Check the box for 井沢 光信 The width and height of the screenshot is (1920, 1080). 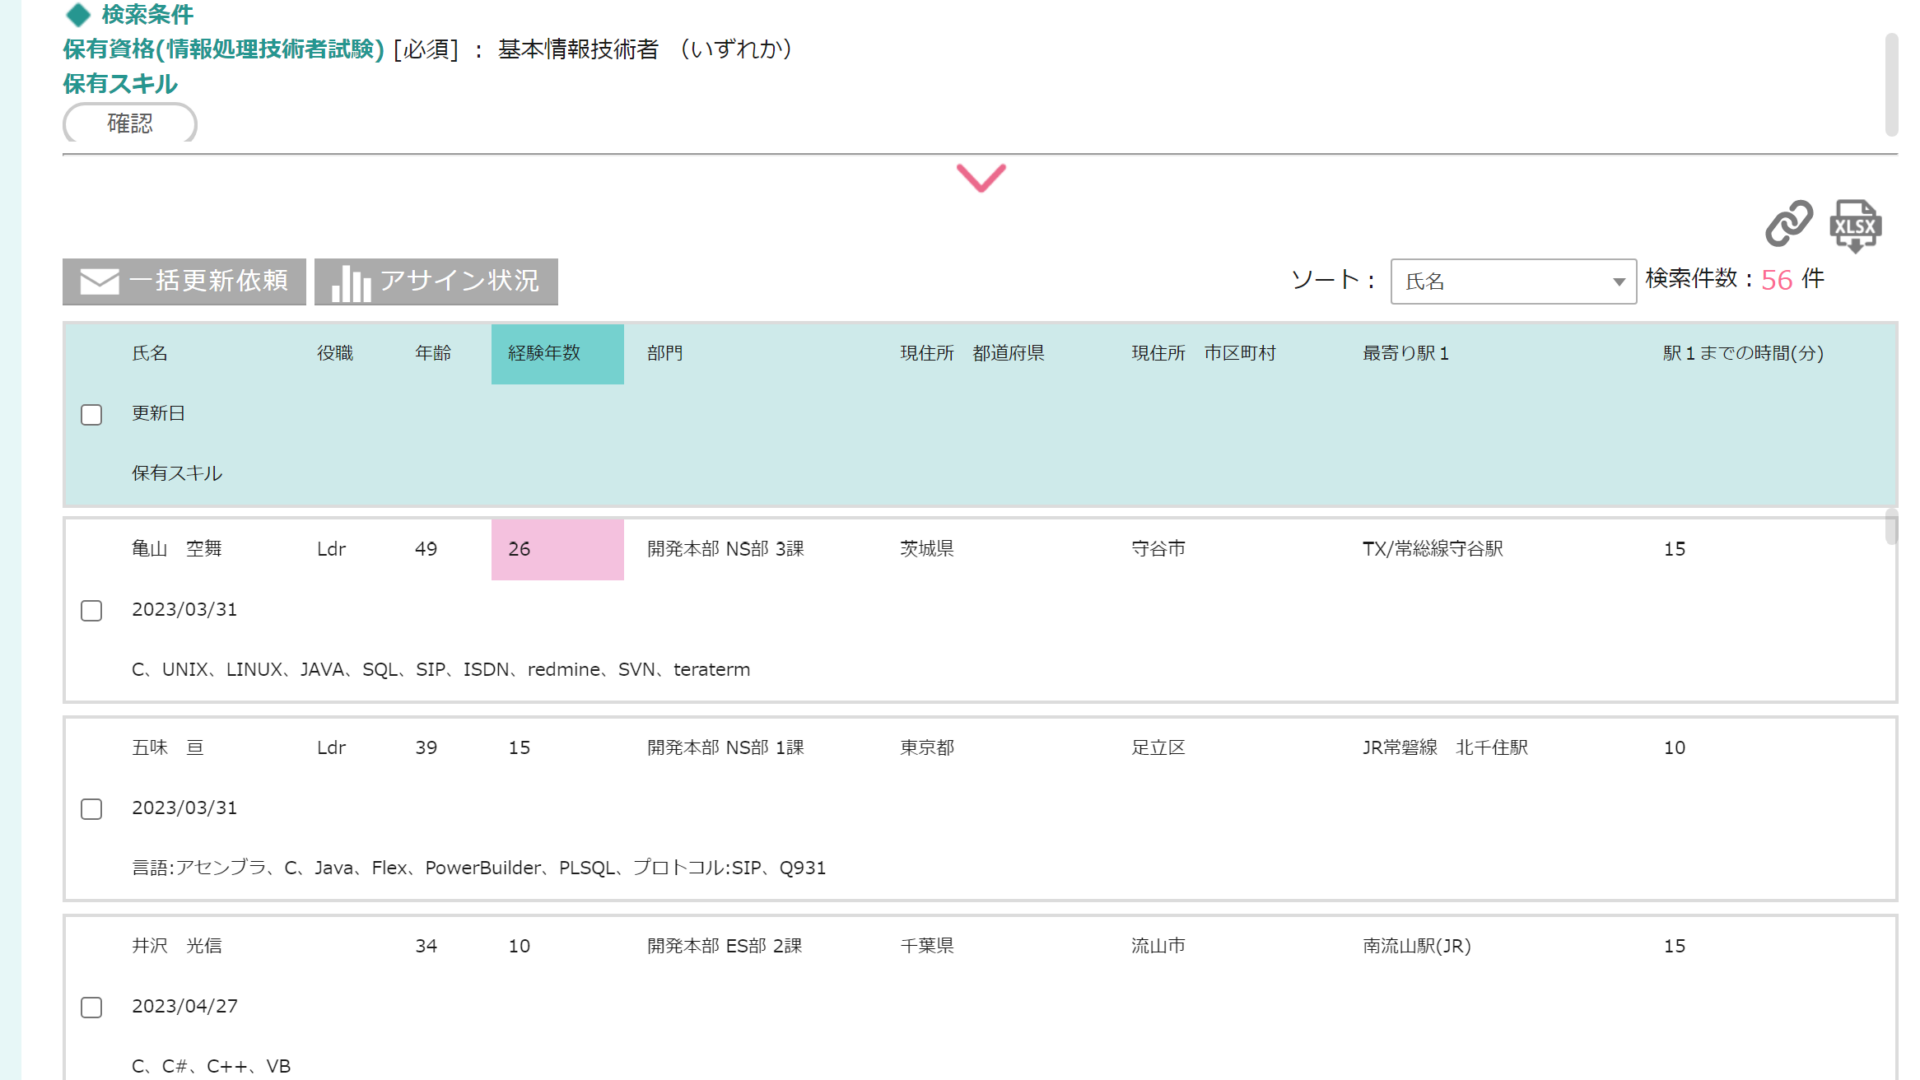[91, 1007]
